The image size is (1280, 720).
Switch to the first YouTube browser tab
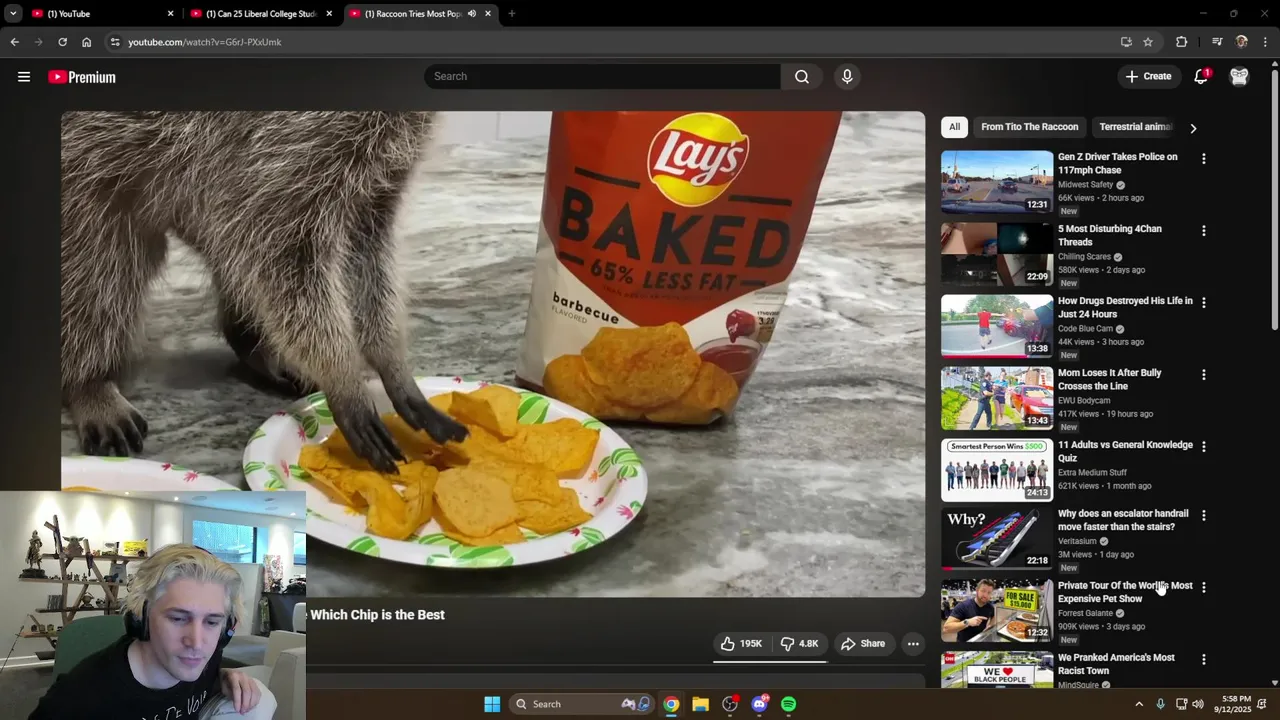click(100, 14)
